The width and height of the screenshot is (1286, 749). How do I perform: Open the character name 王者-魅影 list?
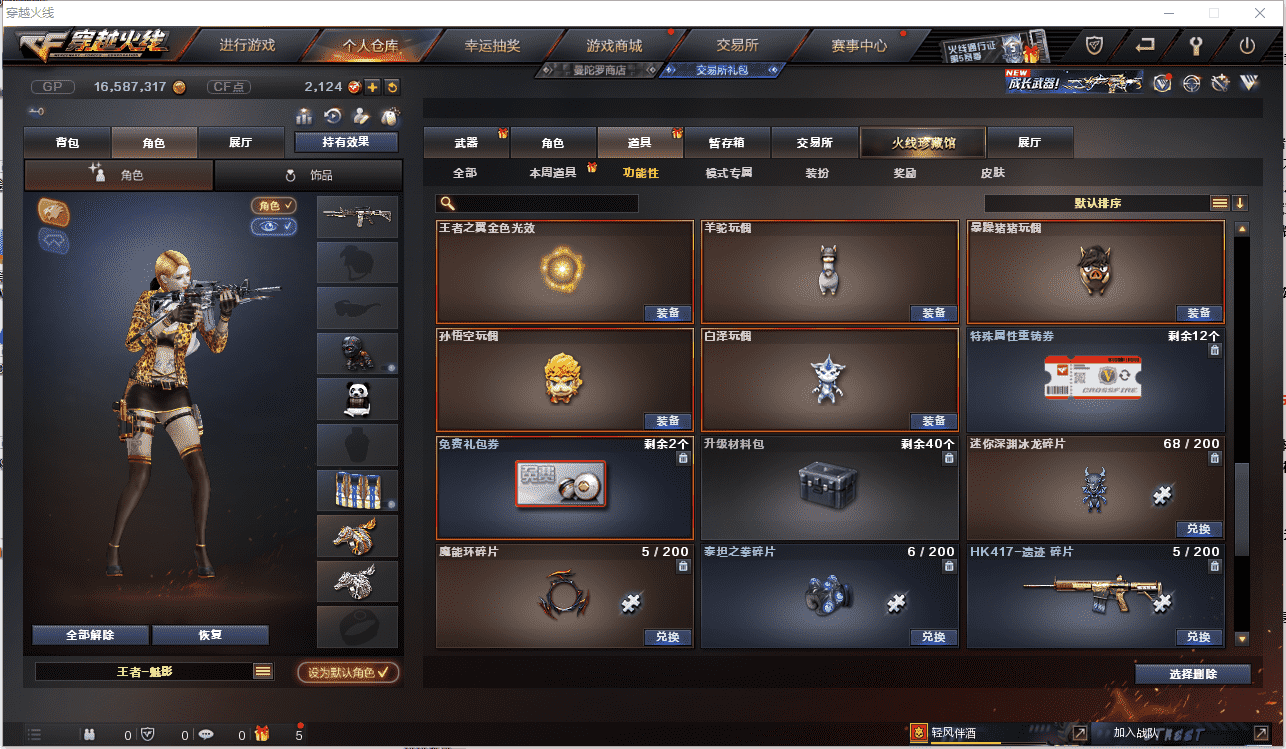click(263, 672)
